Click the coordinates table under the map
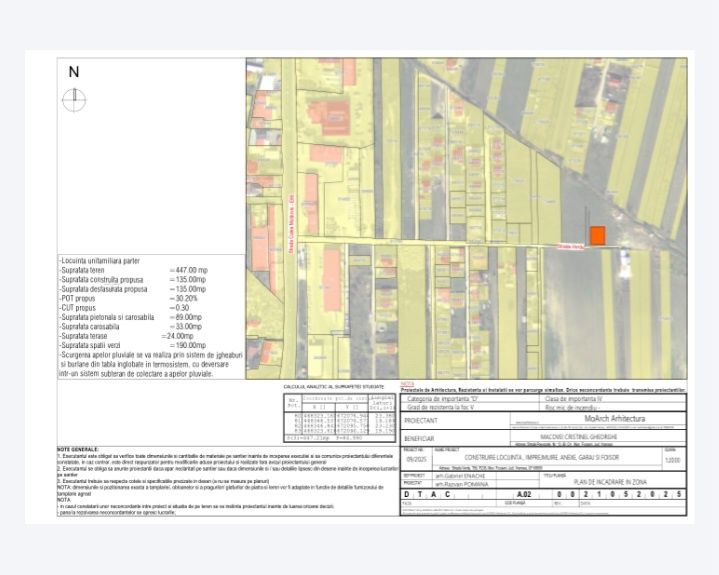Screen dimensions: 719x575 pos(339,418)
